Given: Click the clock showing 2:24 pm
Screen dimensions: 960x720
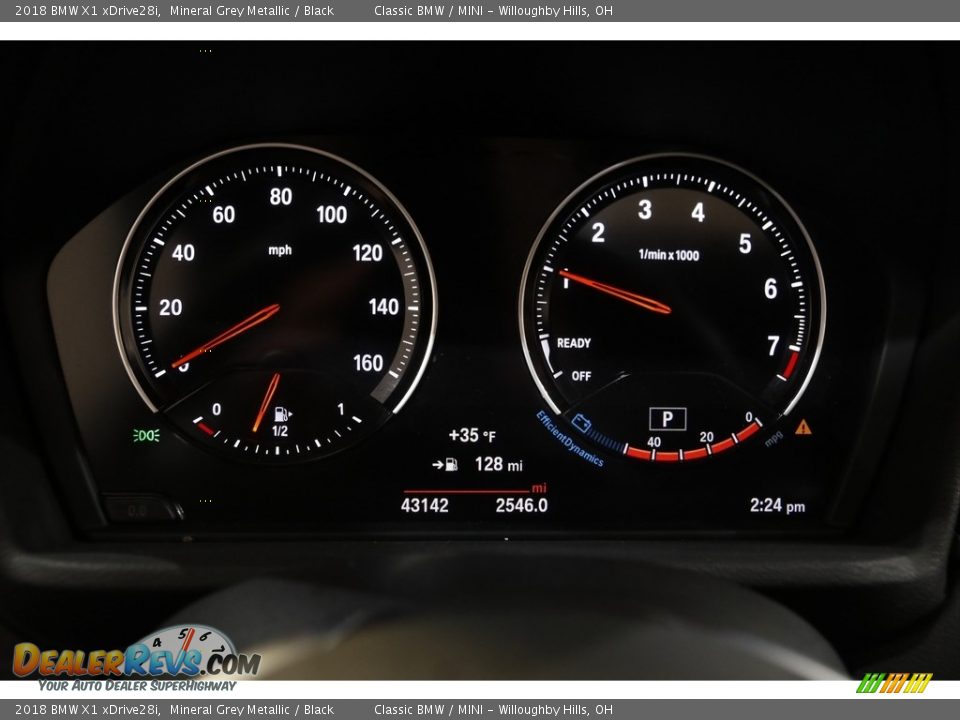Looking at the screenshot, I should tap(777, 506).
